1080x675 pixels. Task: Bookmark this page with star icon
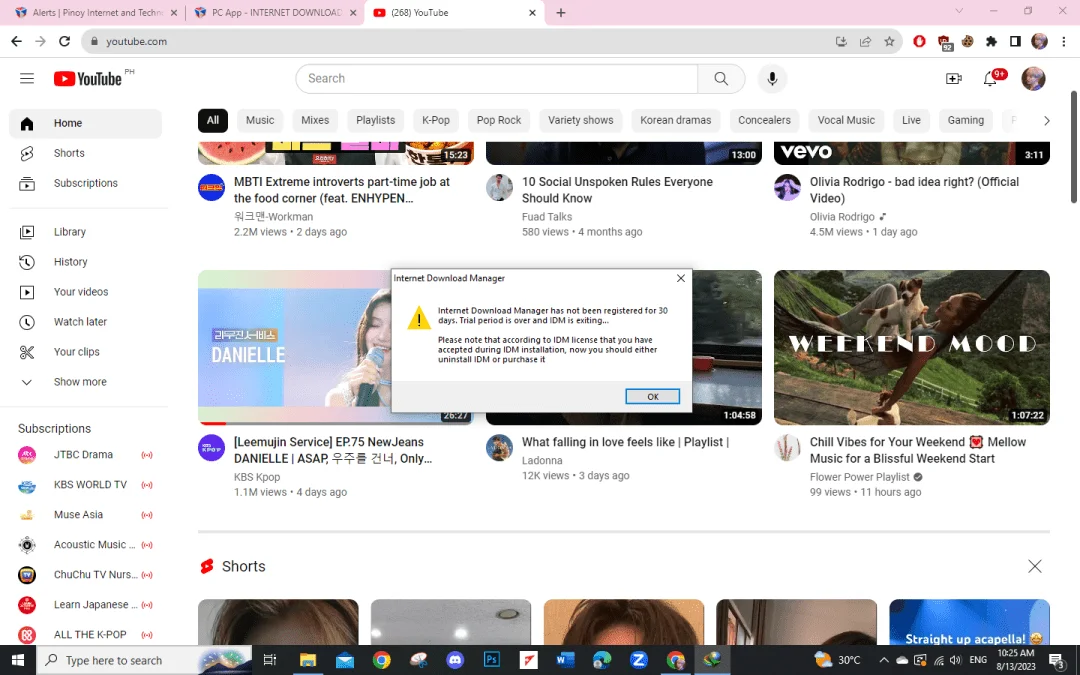point(889,41)
